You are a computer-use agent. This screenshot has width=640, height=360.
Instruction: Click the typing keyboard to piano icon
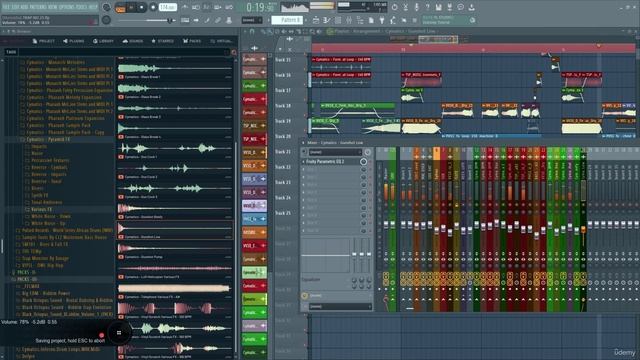point(185,20)
